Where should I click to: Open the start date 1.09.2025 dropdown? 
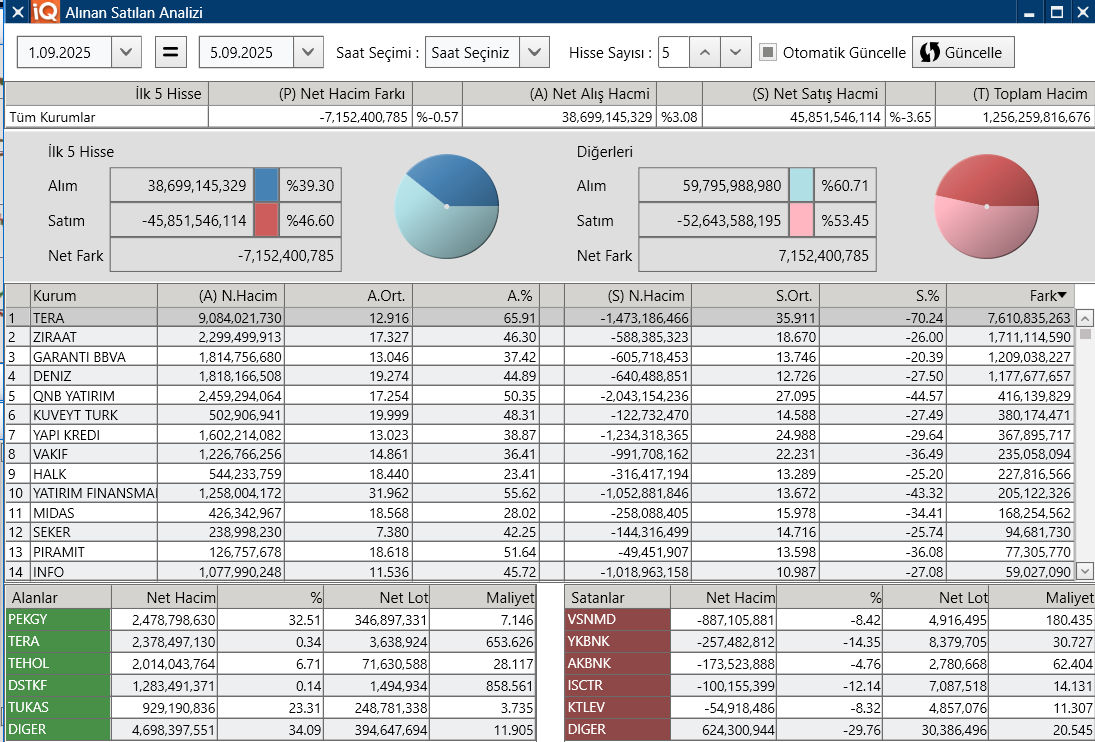(126, 52)
